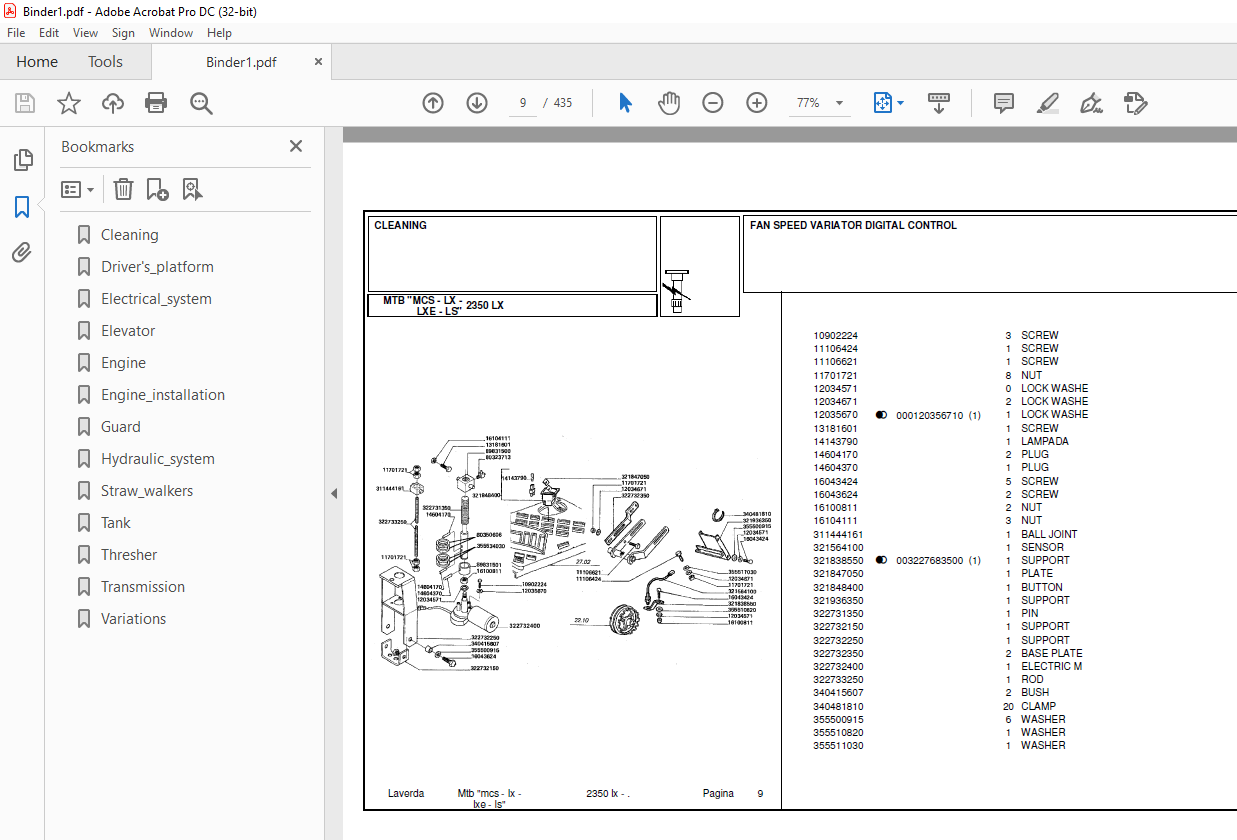
Task: Close the Binder1.pdf tab
Action: 318,62
